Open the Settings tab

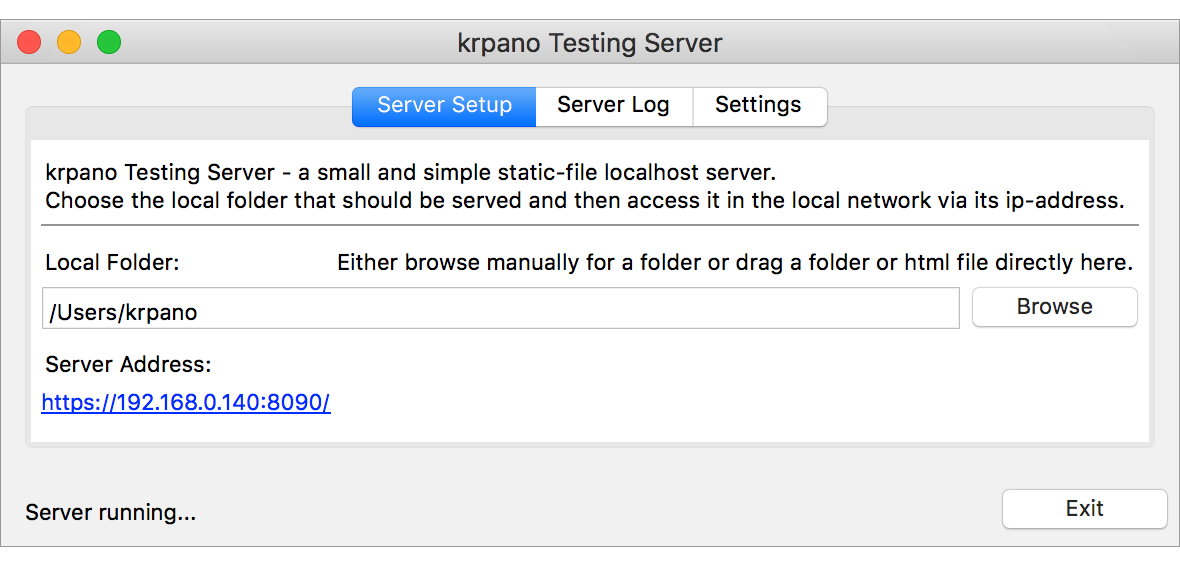click(x=758, y=106)
